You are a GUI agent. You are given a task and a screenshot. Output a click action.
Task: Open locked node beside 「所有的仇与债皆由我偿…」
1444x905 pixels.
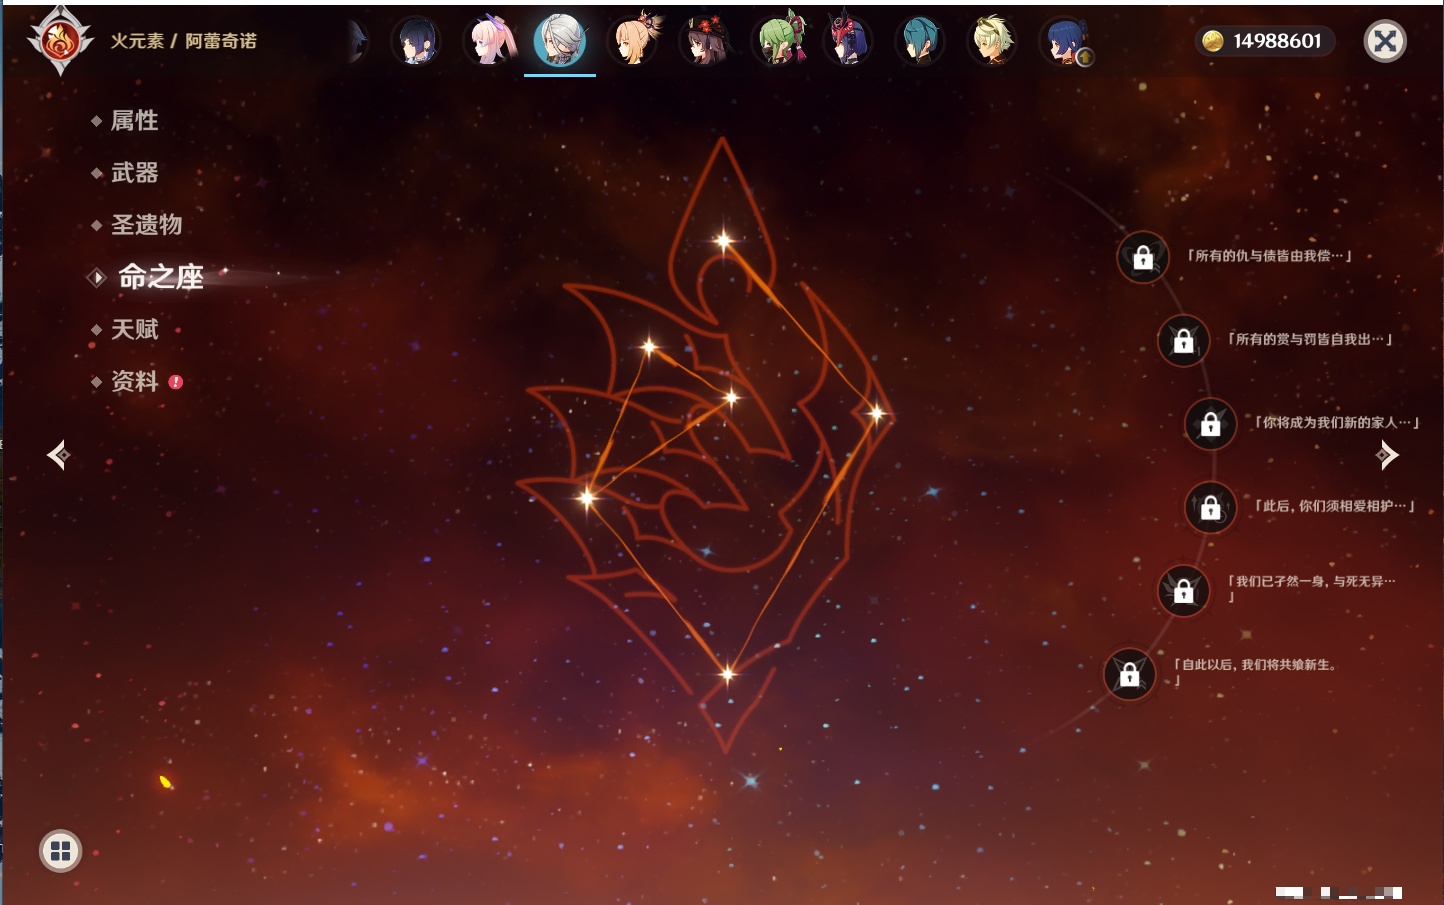coord(1143,258)
